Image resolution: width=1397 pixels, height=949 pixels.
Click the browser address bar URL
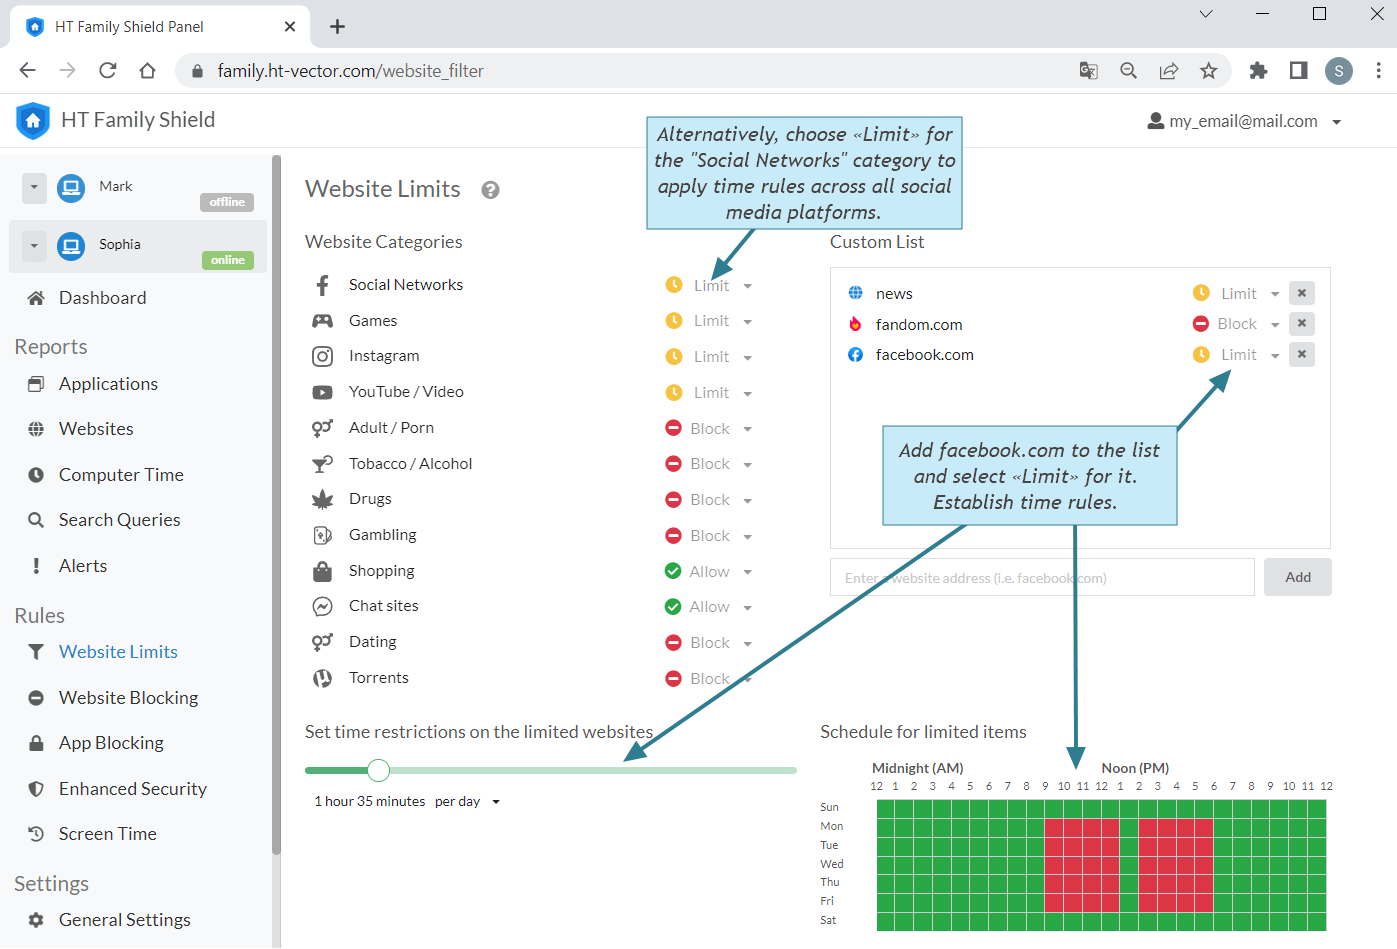(x=350, y=71)
